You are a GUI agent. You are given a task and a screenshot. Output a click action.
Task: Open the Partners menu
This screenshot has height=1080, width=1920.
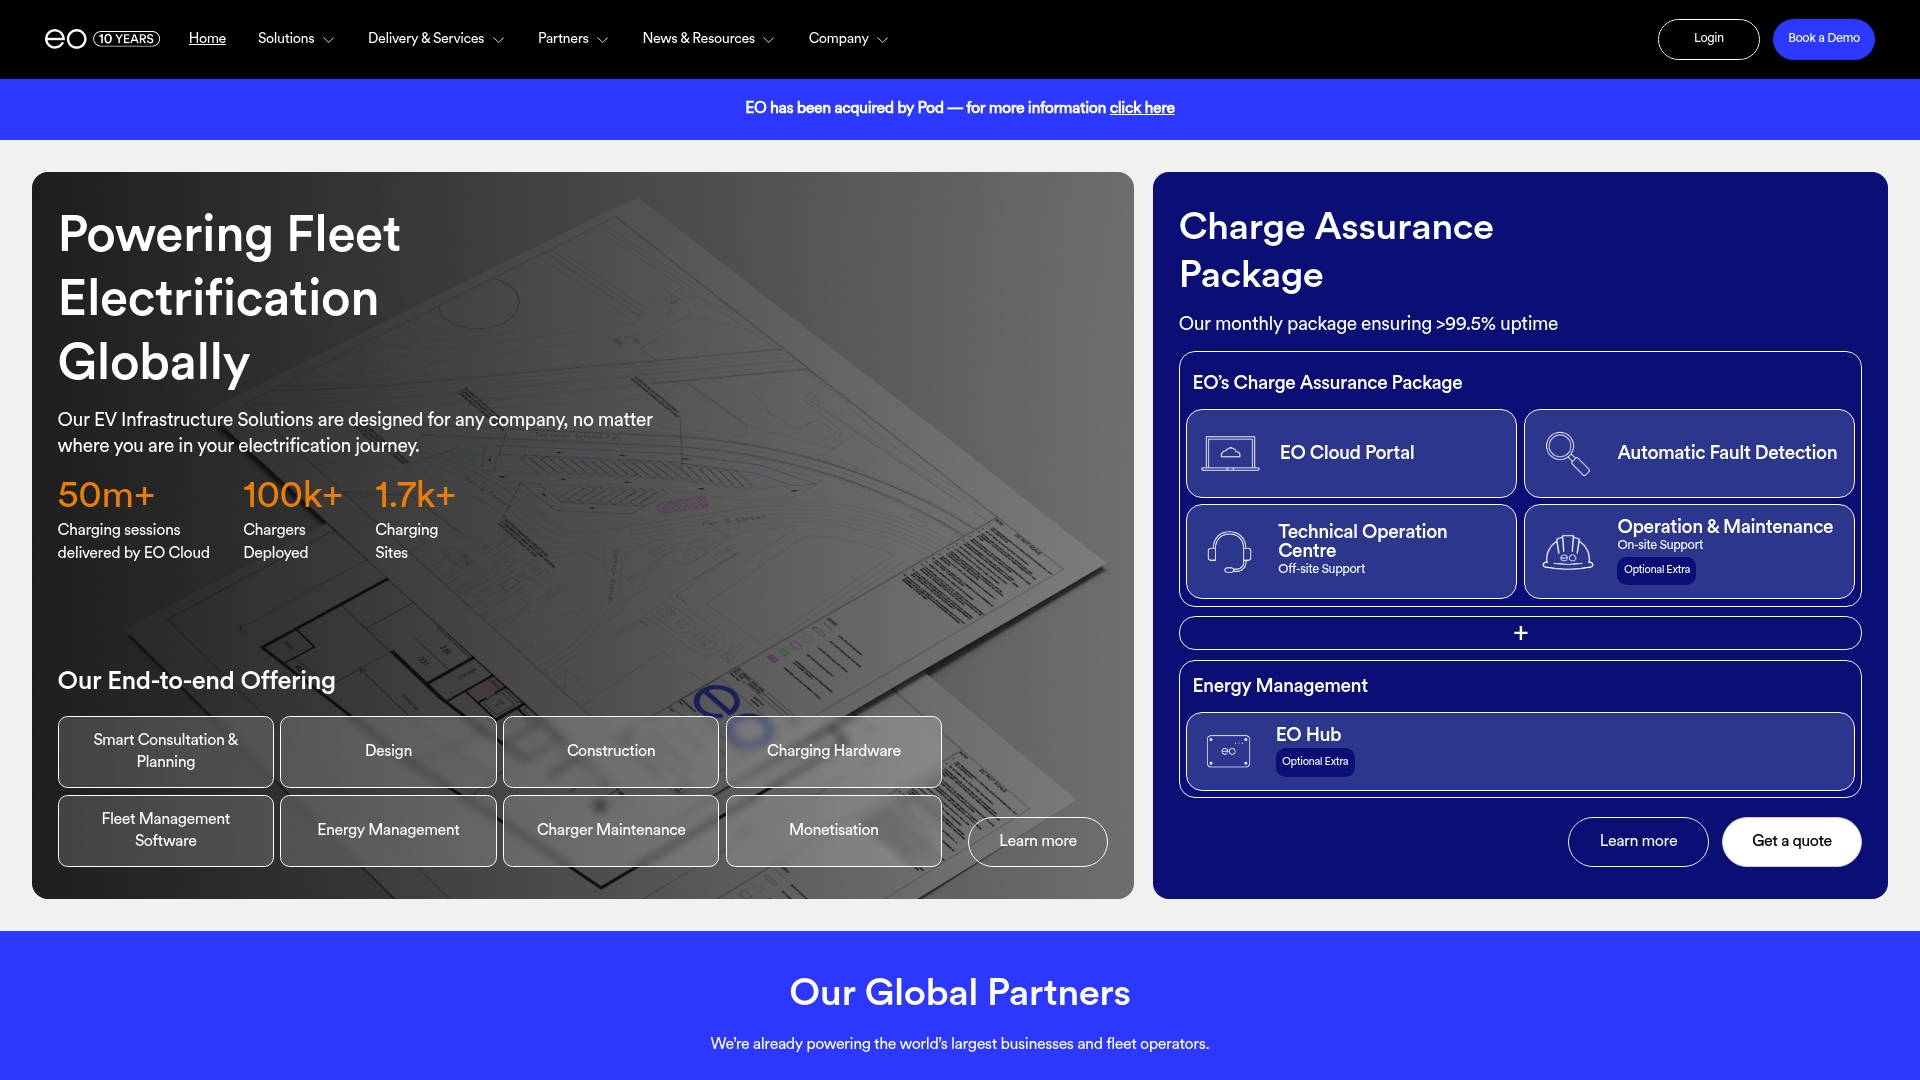[563, 38]
